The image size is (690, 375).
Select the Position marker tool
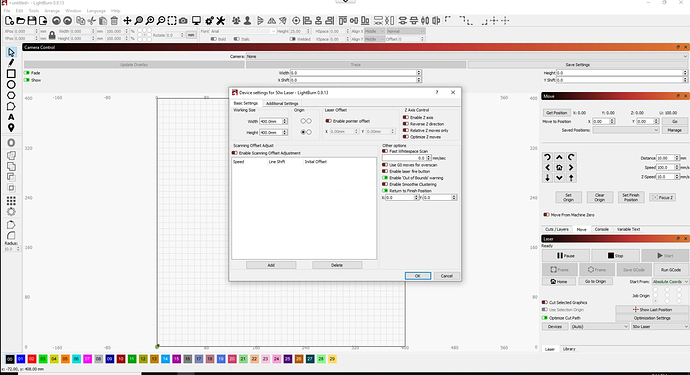click(x=11, y=128)
